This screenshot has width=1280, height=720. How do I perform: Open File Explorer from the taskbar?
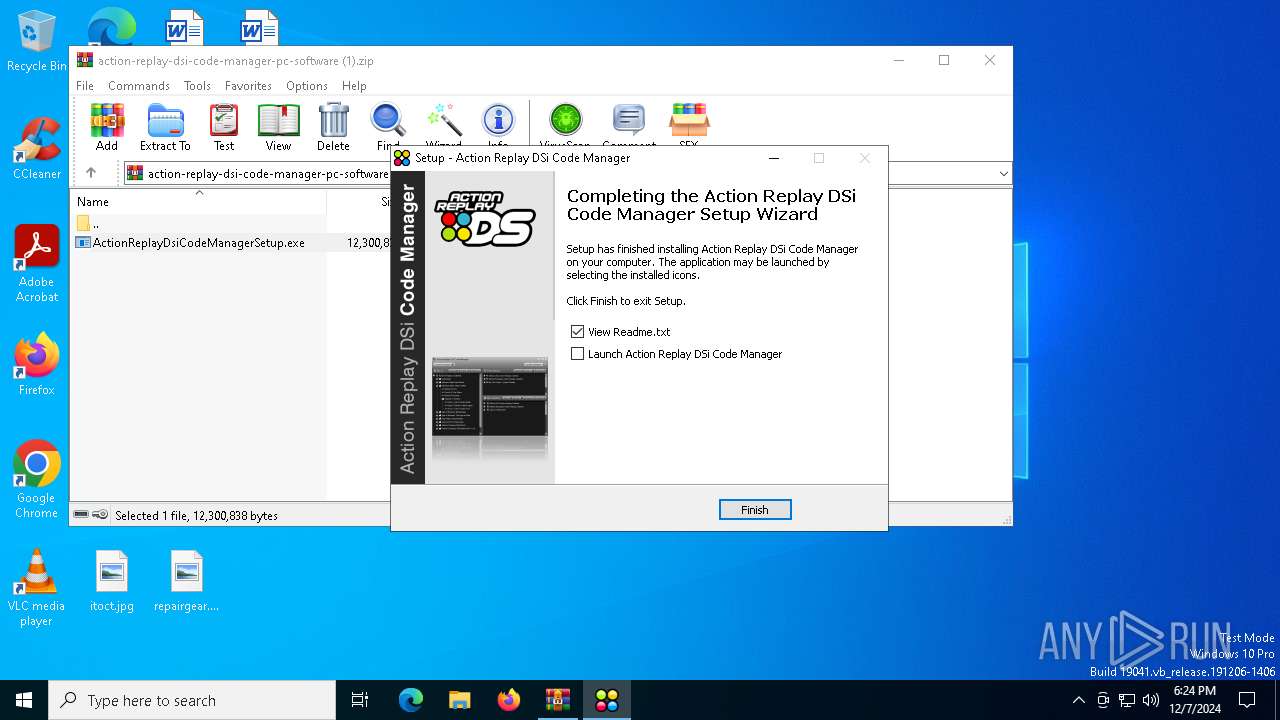click(x=460, y=700)
